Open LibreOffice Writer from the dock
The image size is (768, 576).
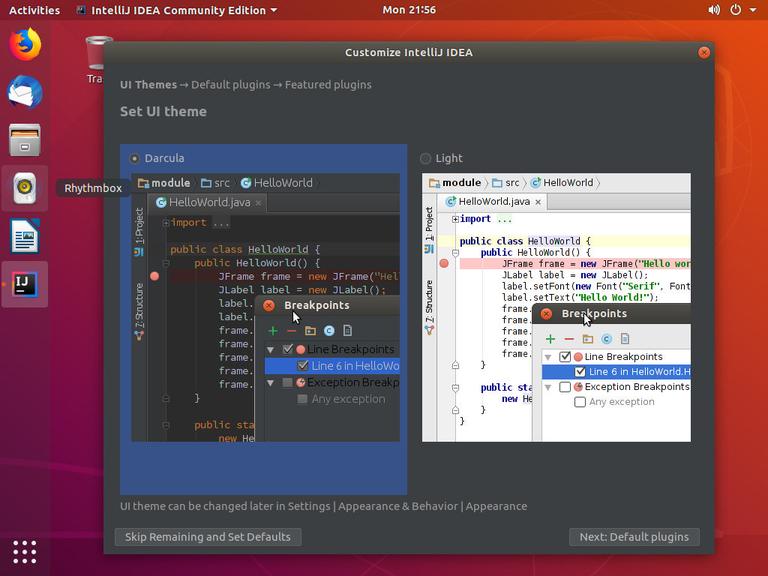coord(24,236)
